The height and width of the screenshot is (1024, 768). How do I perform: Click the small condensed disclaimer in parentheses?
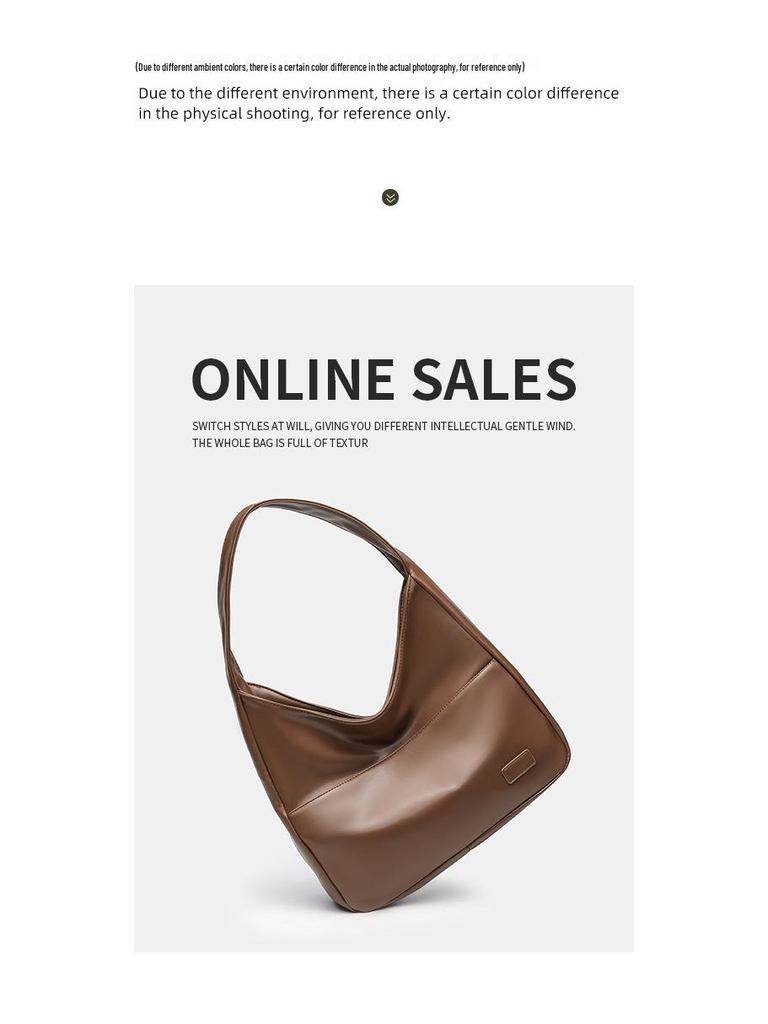(330, 67)
